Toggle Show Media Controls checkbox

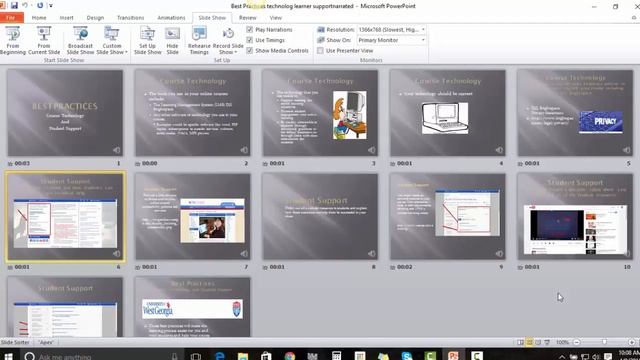click(250, 51)
